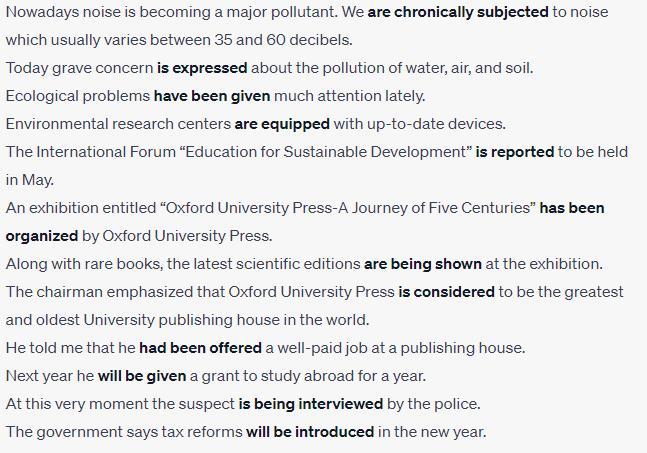Click bold phrase "are being shown"
The width and height of the screenshot is (647, 453).
point(423,264)
